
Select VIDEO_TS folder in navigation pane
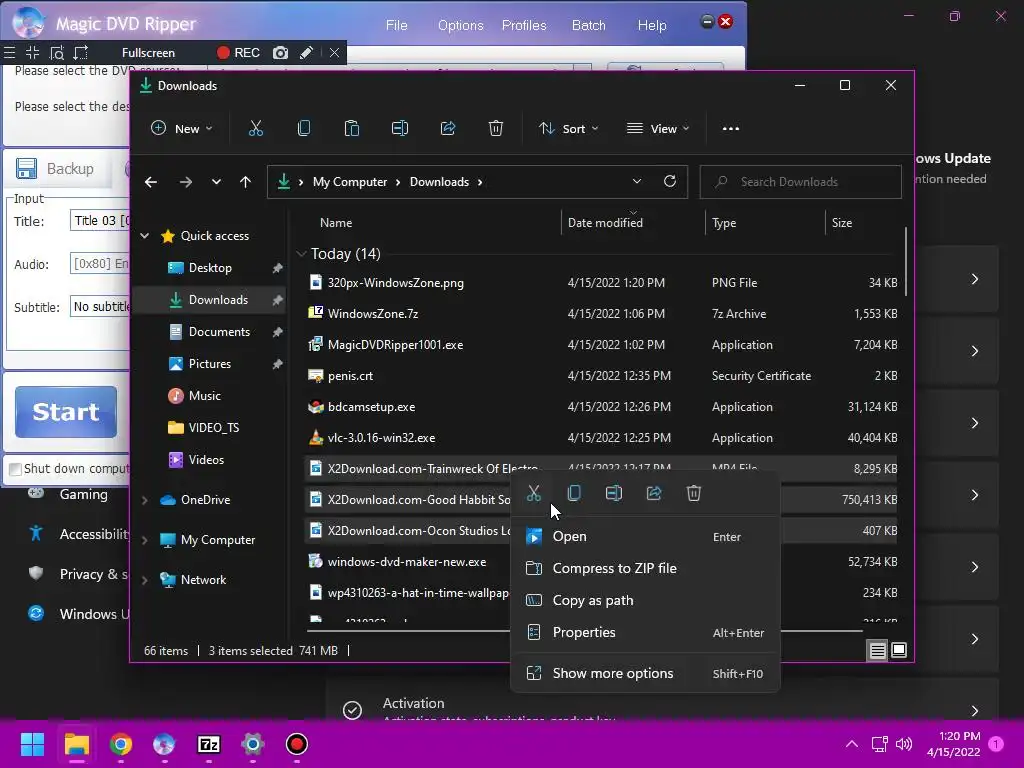click(214, 428)
